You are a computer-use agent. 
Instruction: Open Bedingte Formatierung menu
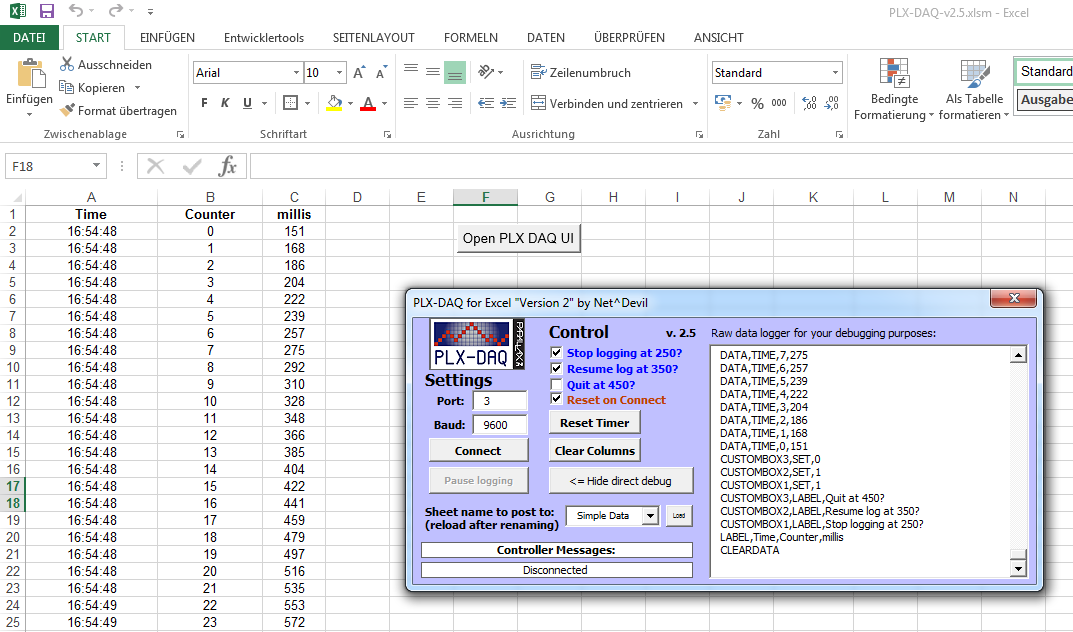(894, 90)
